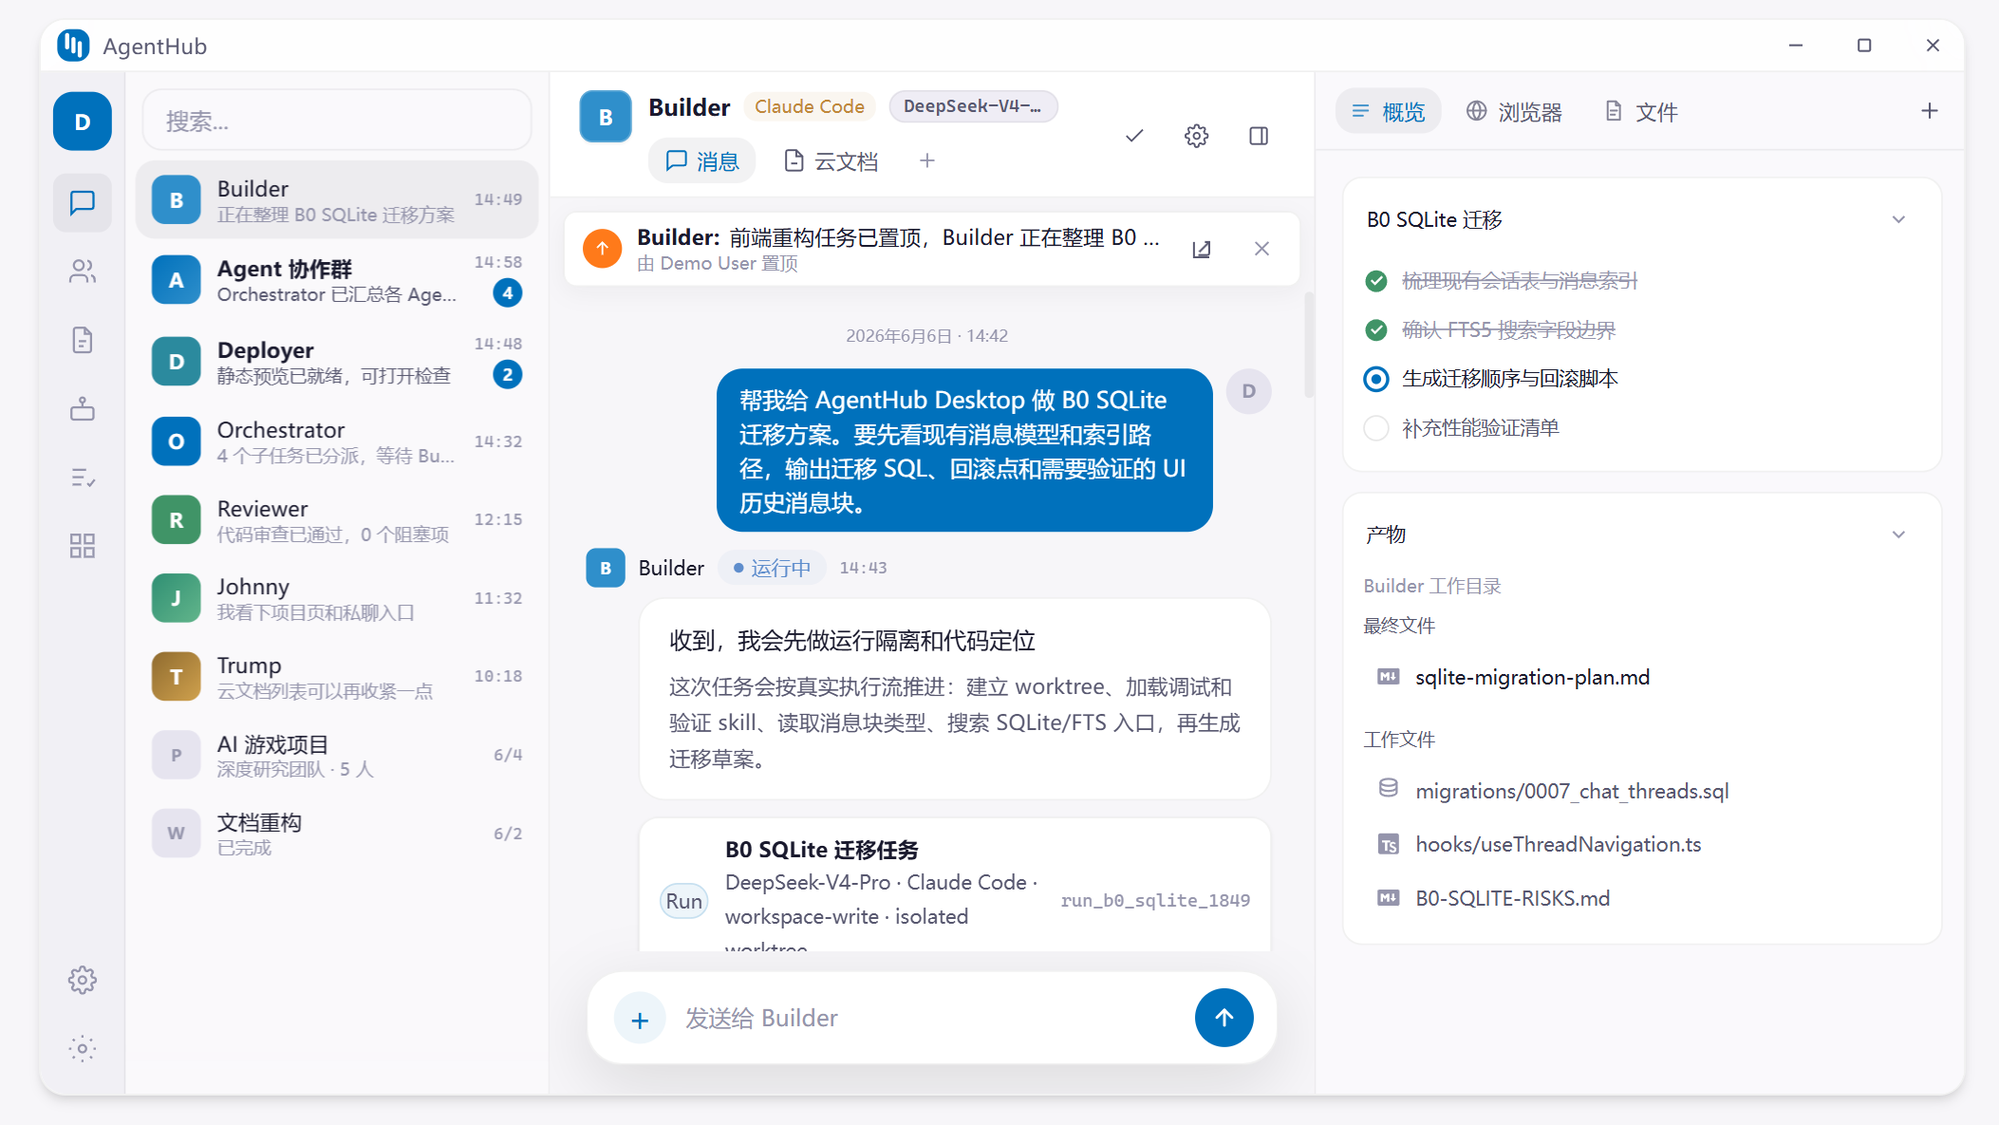The width and height of the screenshot is (1999, 1125).
Task: Check the 补充性能验证清单 task
Action: [x=1376, y=428]
